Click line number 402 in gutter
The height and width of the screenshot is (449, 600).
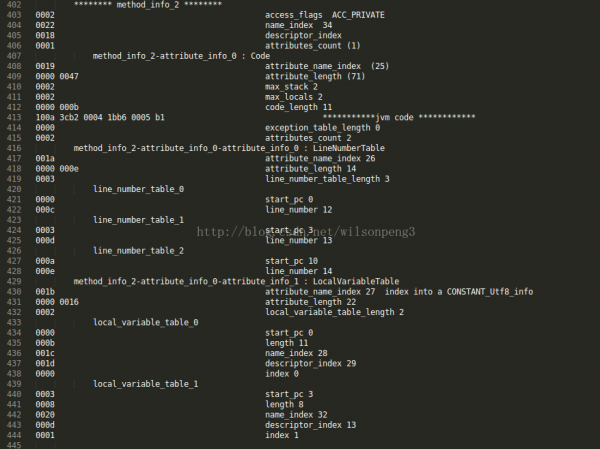pyautogui.click(x=14, y=5)
